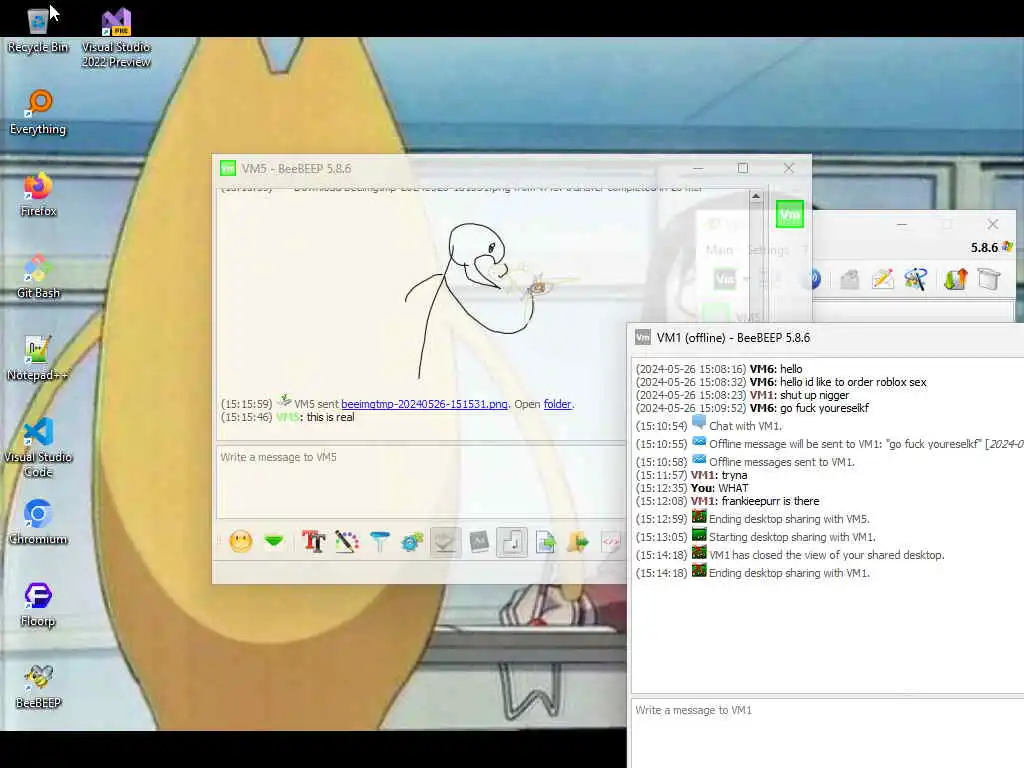The width and height of the screenshot is (1024, 768).
Task: Click the colorful logo next to 5.8.6
Action: pos(1008,247)
